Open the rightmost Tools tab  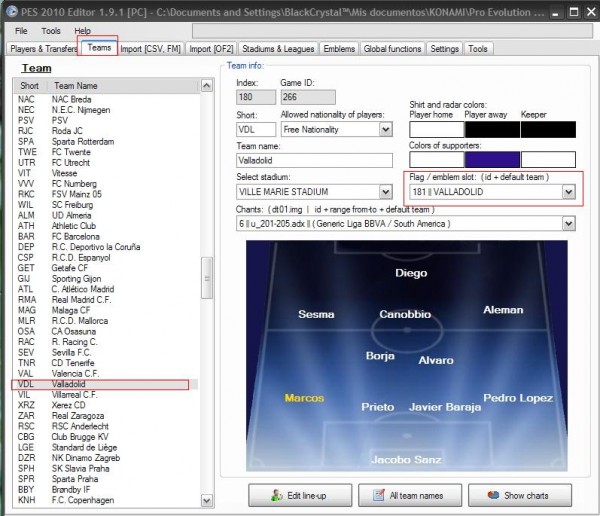coord(478,49)
